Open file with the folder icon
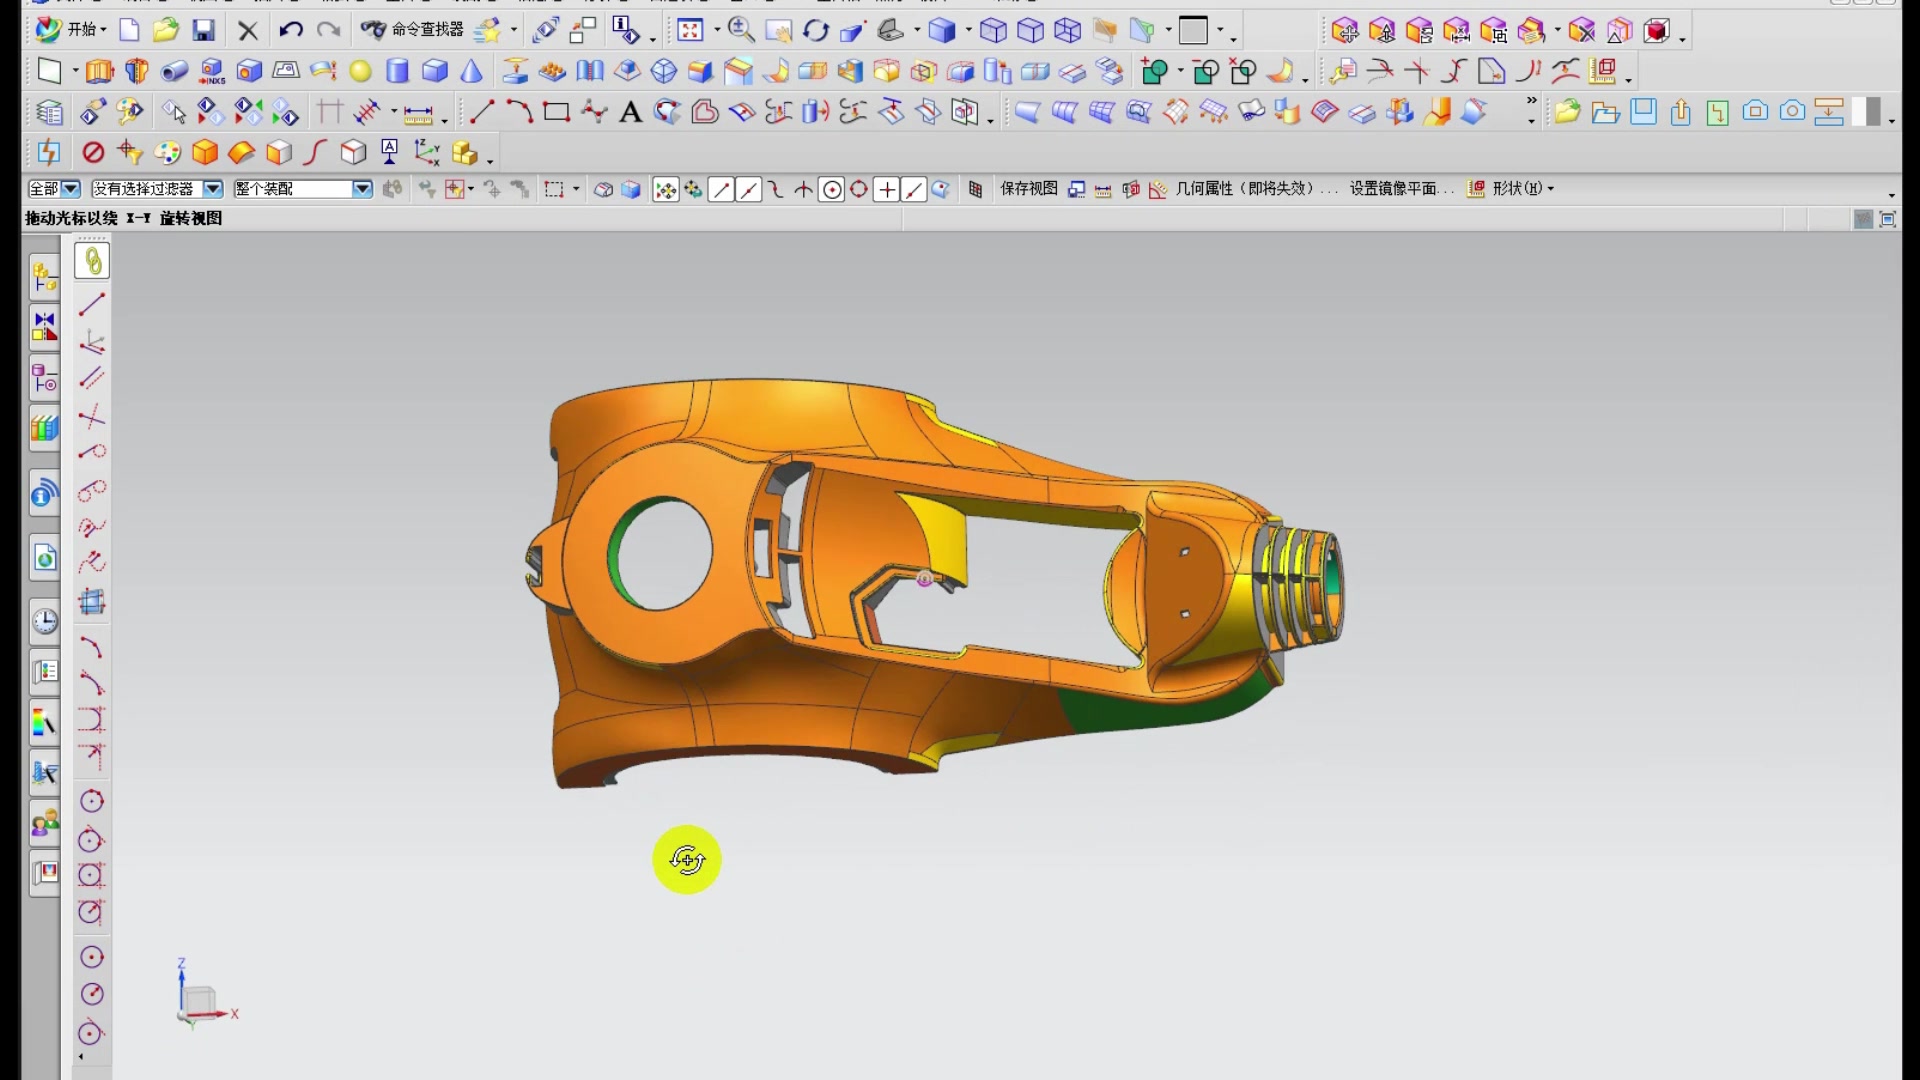The height and width of the screenshot is (1080, 1920). [165, 30]
